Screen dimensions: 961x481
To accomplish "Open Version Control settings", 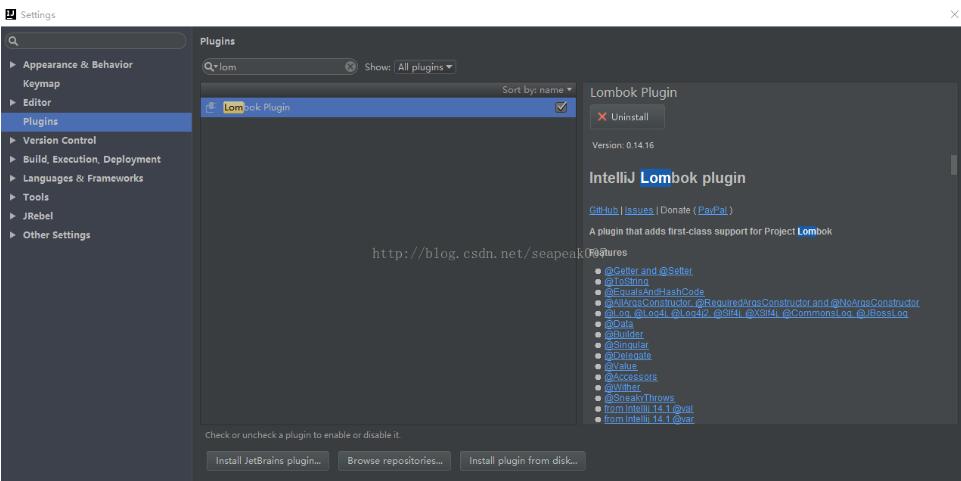I will 59,140.
